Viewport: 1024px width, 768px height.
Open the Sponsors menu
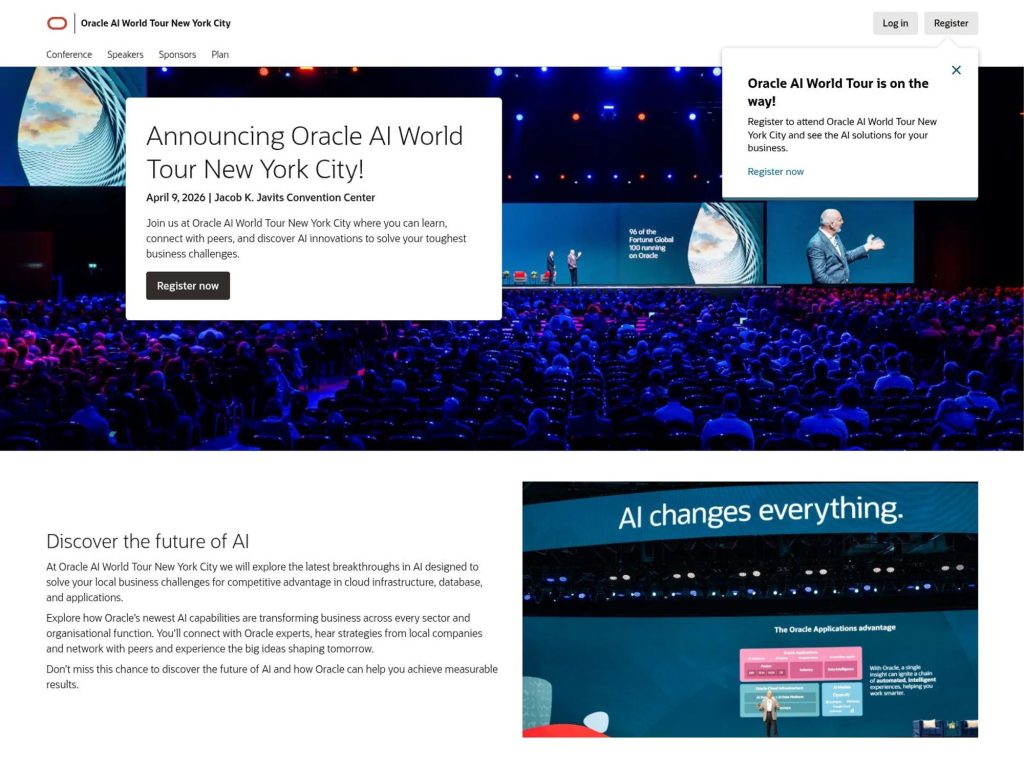177,54
